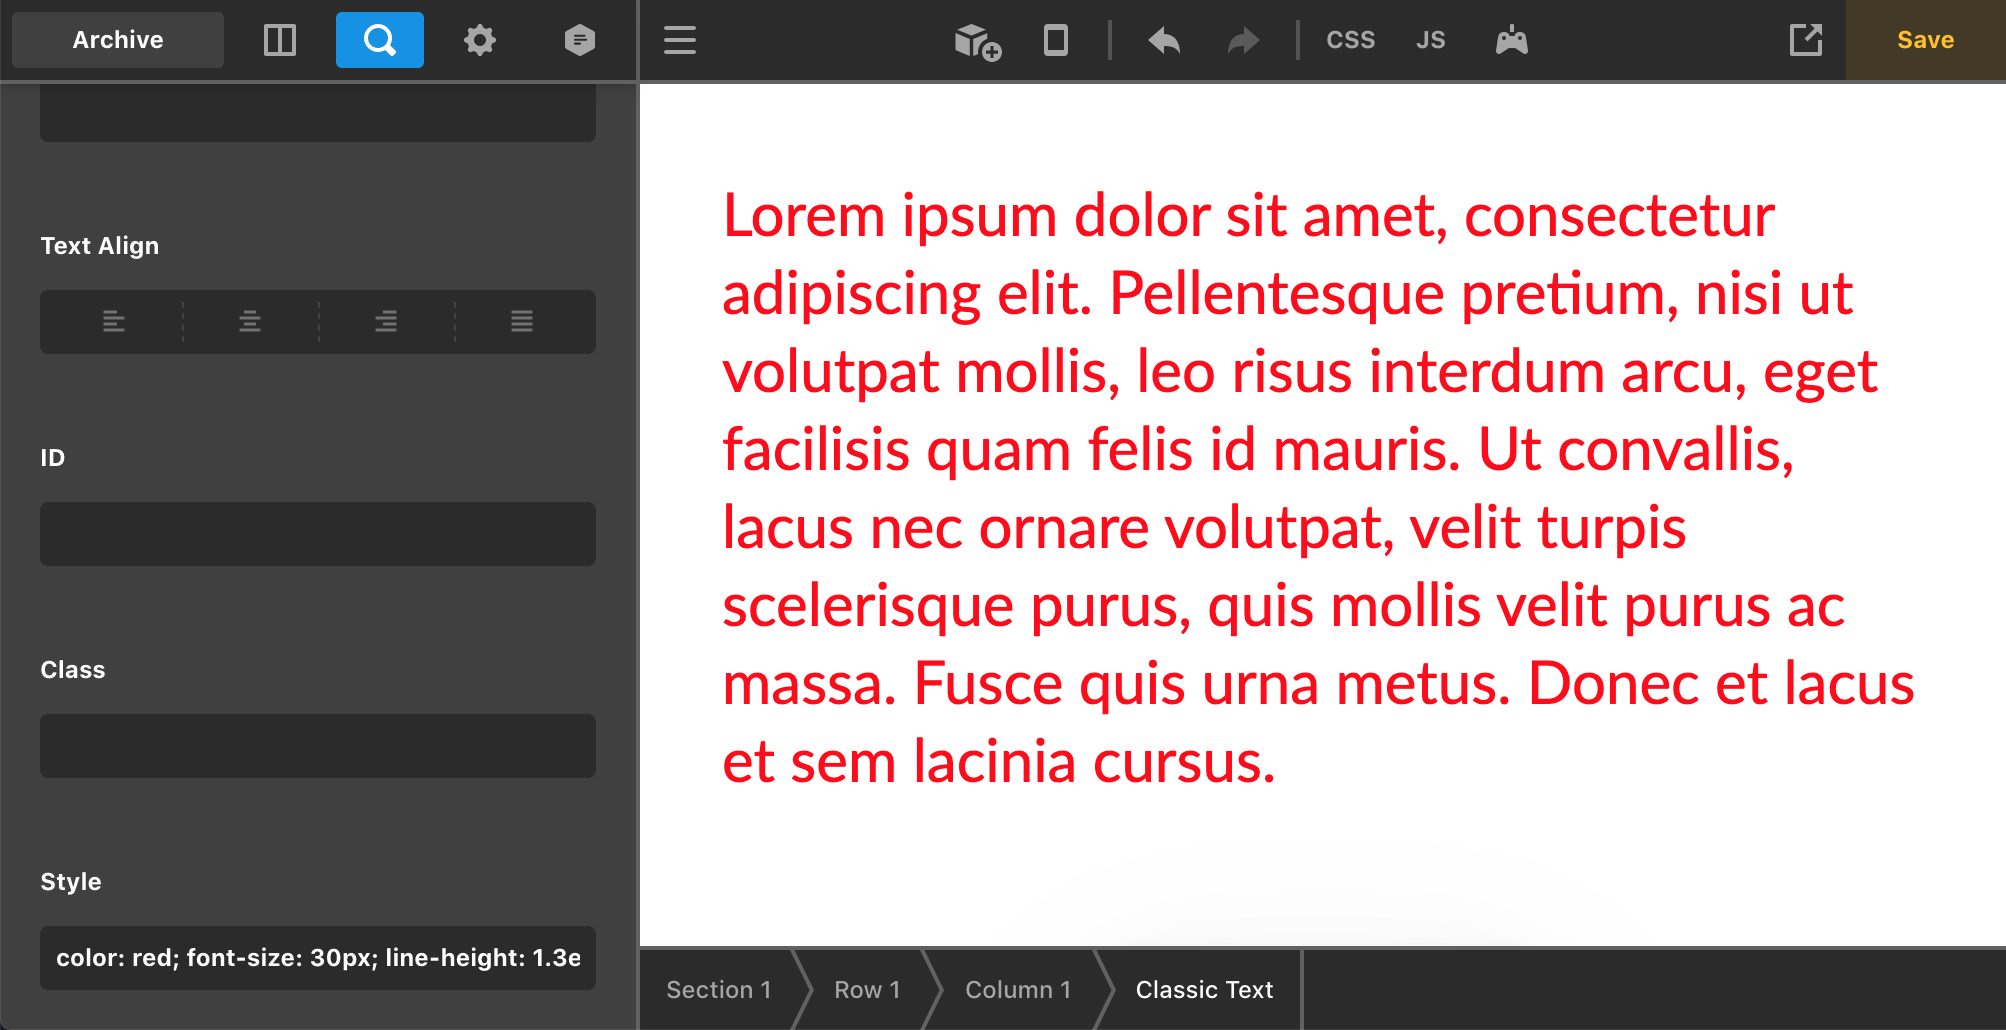Viewport: 2006px width, 1030px height.
Task: Set text align to left
Action: pos(114,321)
